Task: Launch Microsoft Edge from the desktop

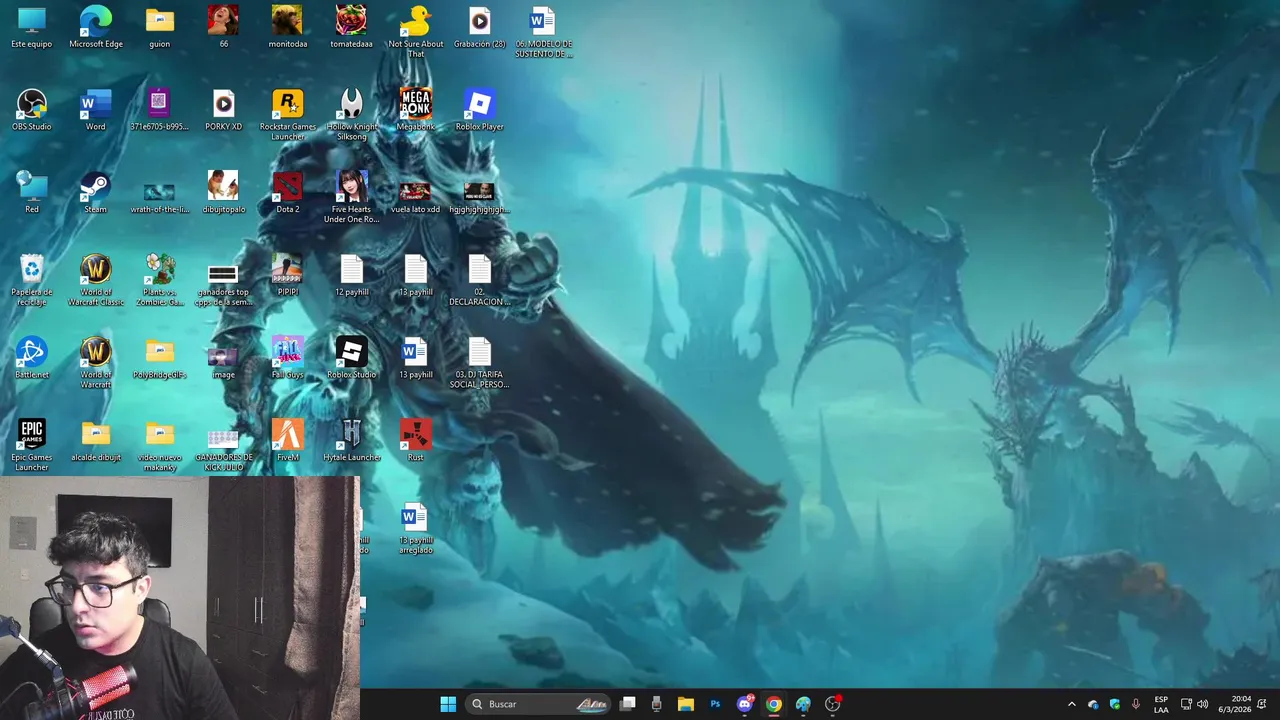Action: click(x=96, y=27)
